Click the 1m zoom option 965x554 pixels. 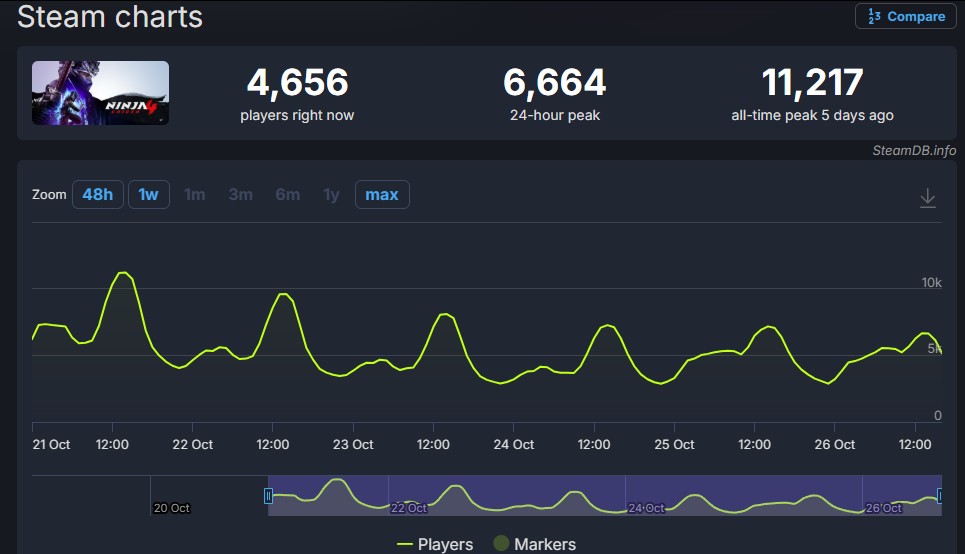pos(195,194)
